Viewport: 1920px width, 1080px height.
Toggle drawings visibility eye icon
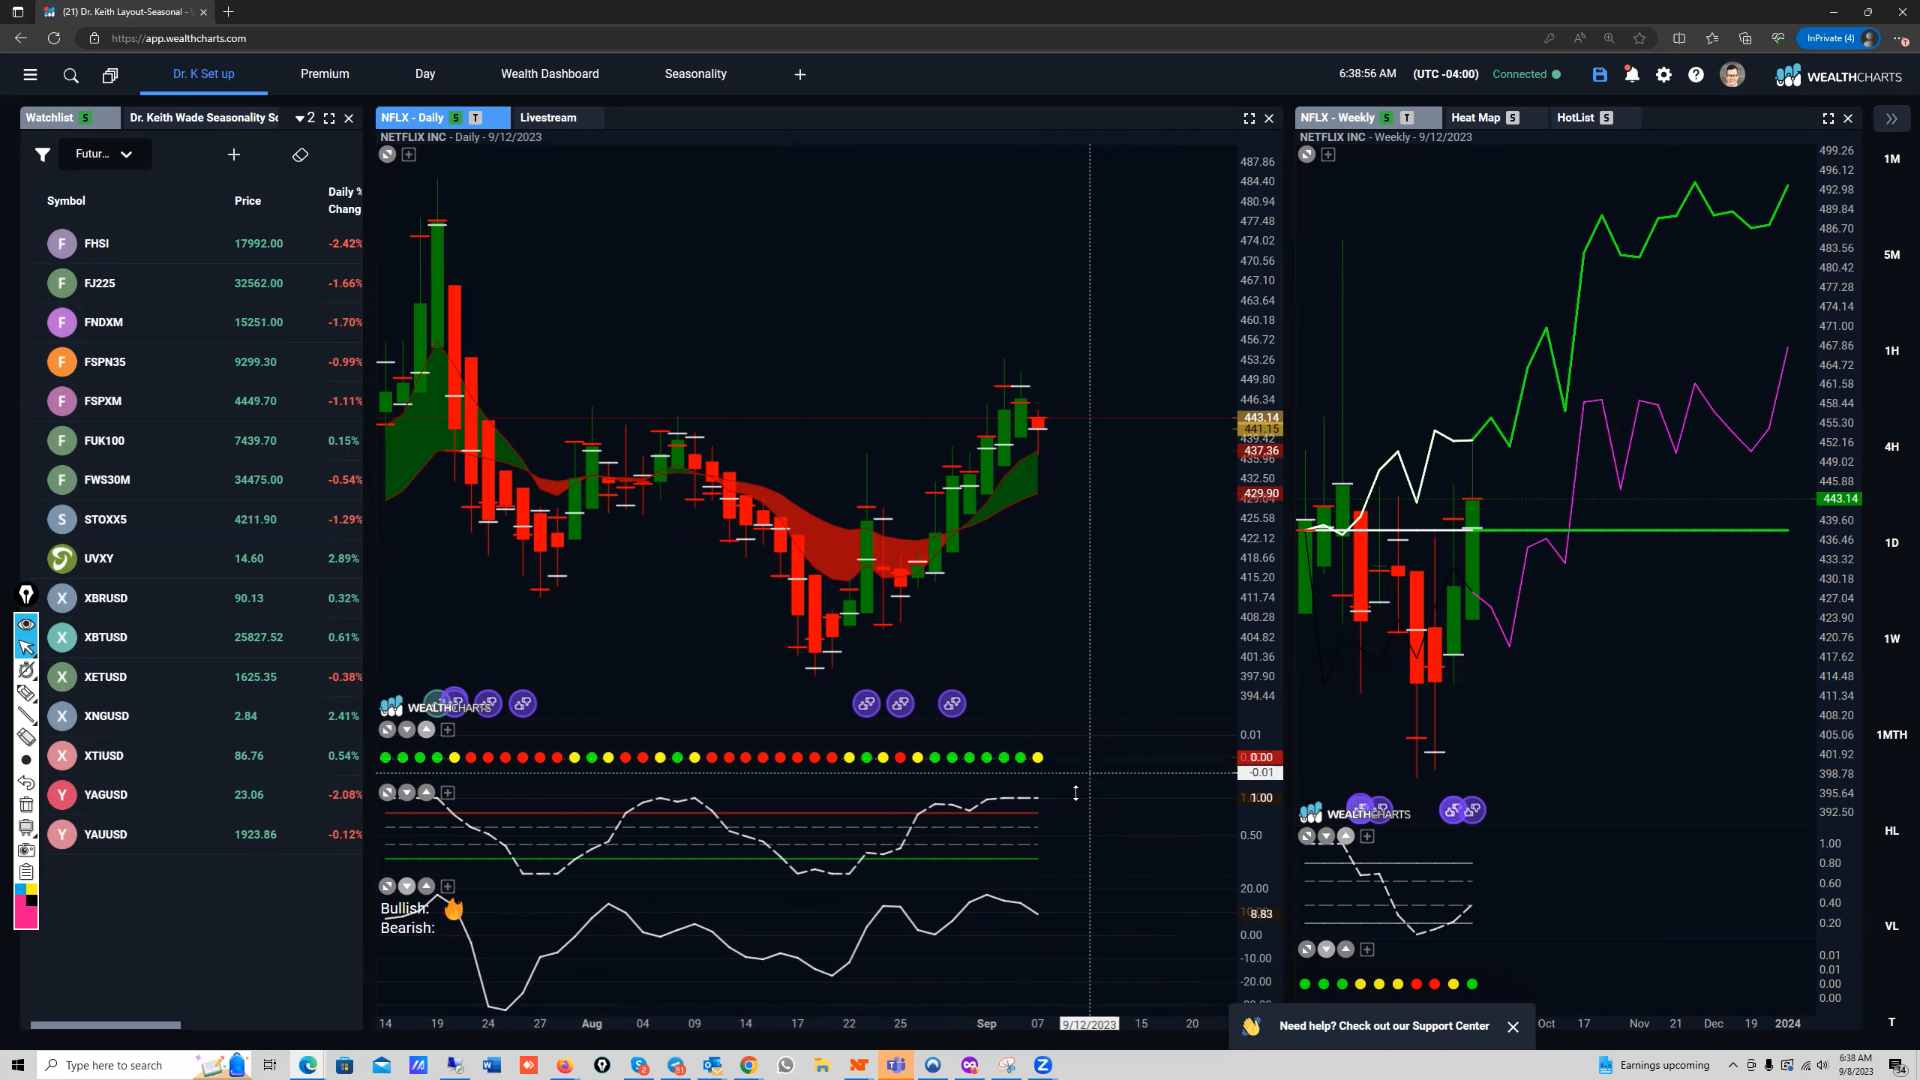26,624
